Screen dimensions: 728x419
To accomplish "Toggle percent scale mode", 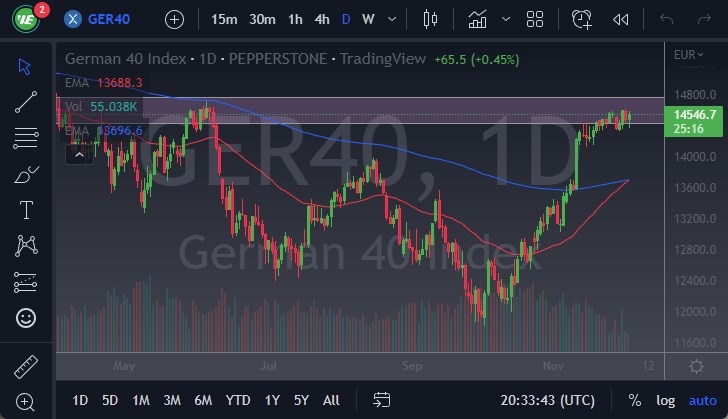I will [x=634, y=400].
